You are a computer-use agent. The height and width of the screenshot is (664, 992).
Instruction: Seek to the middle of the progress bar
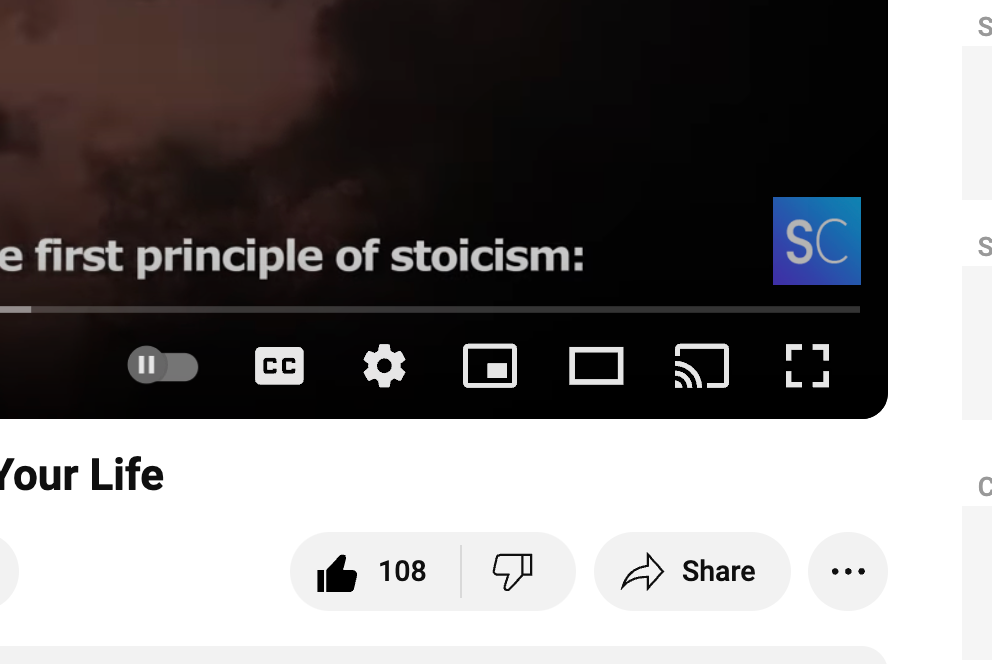[430, 309]
